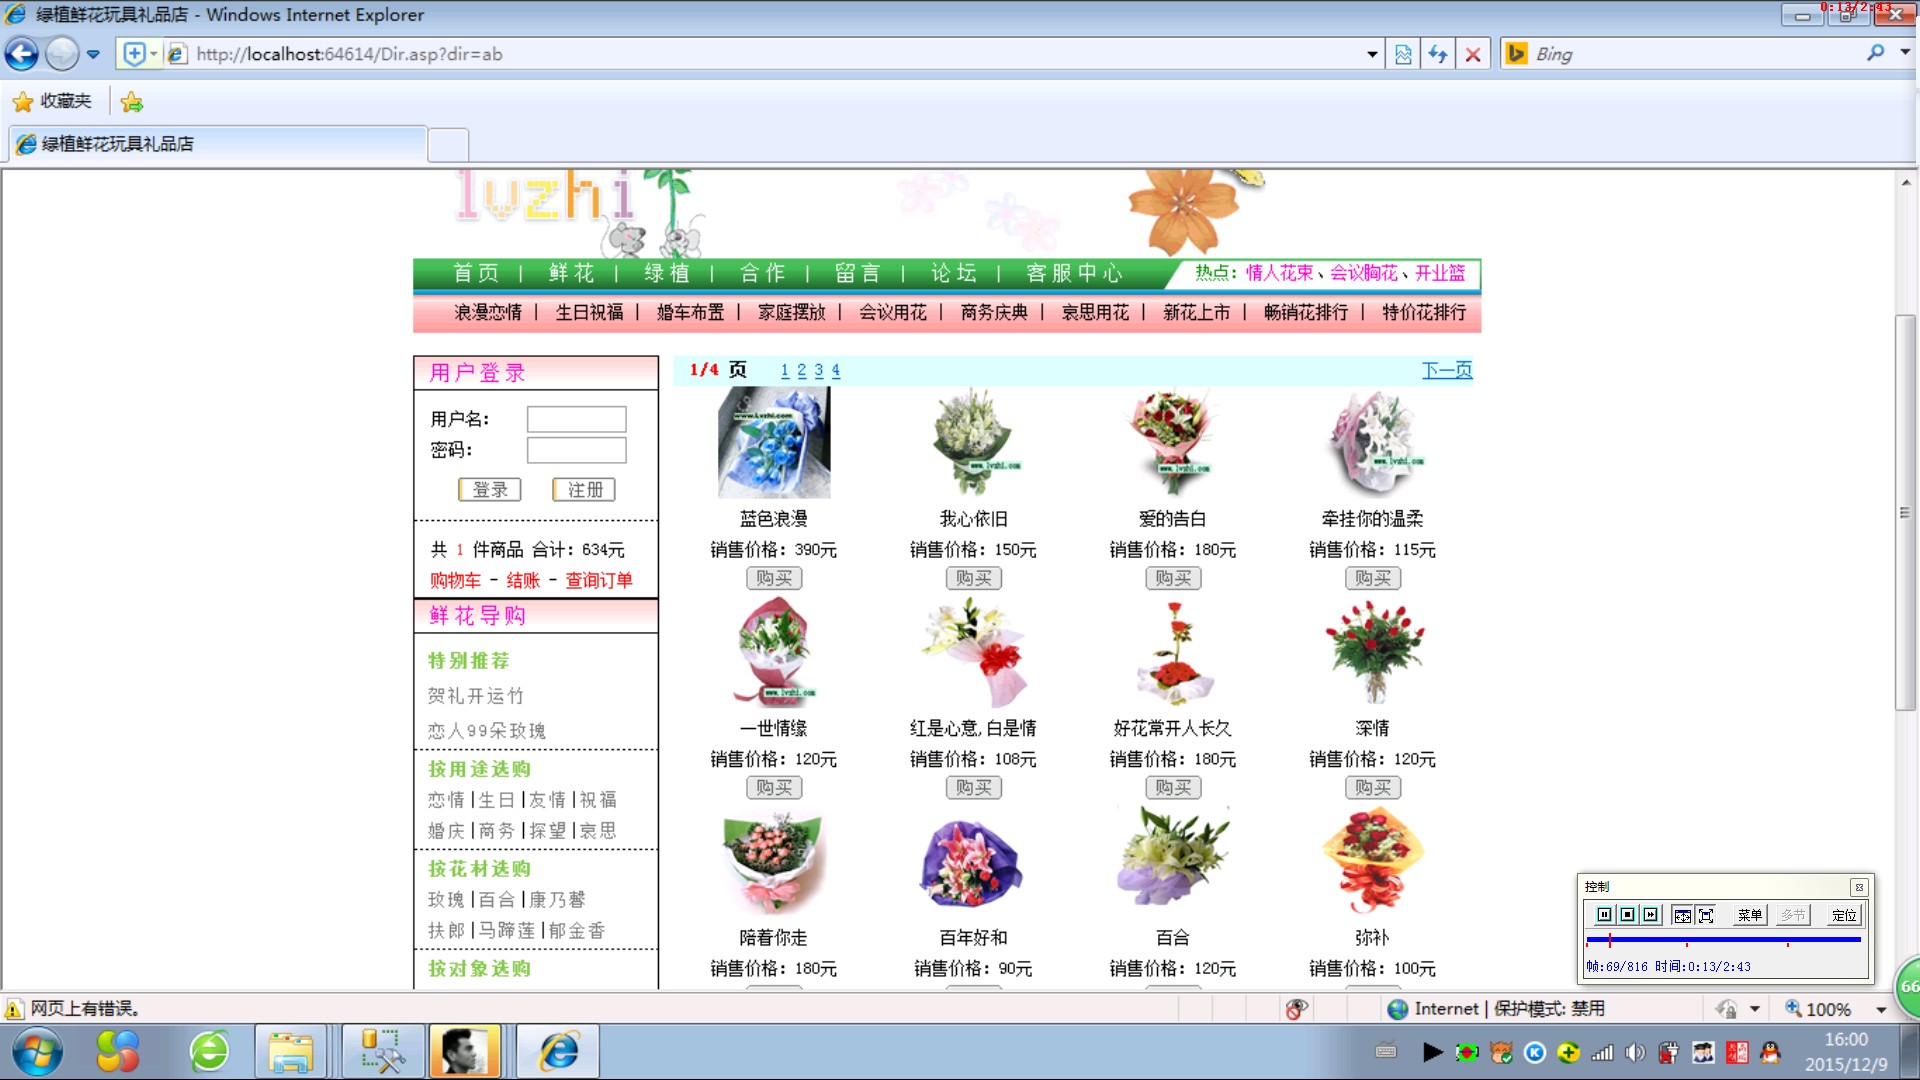Open the 首页 home menu item
1920x1080 pixels.
(476, 273)
